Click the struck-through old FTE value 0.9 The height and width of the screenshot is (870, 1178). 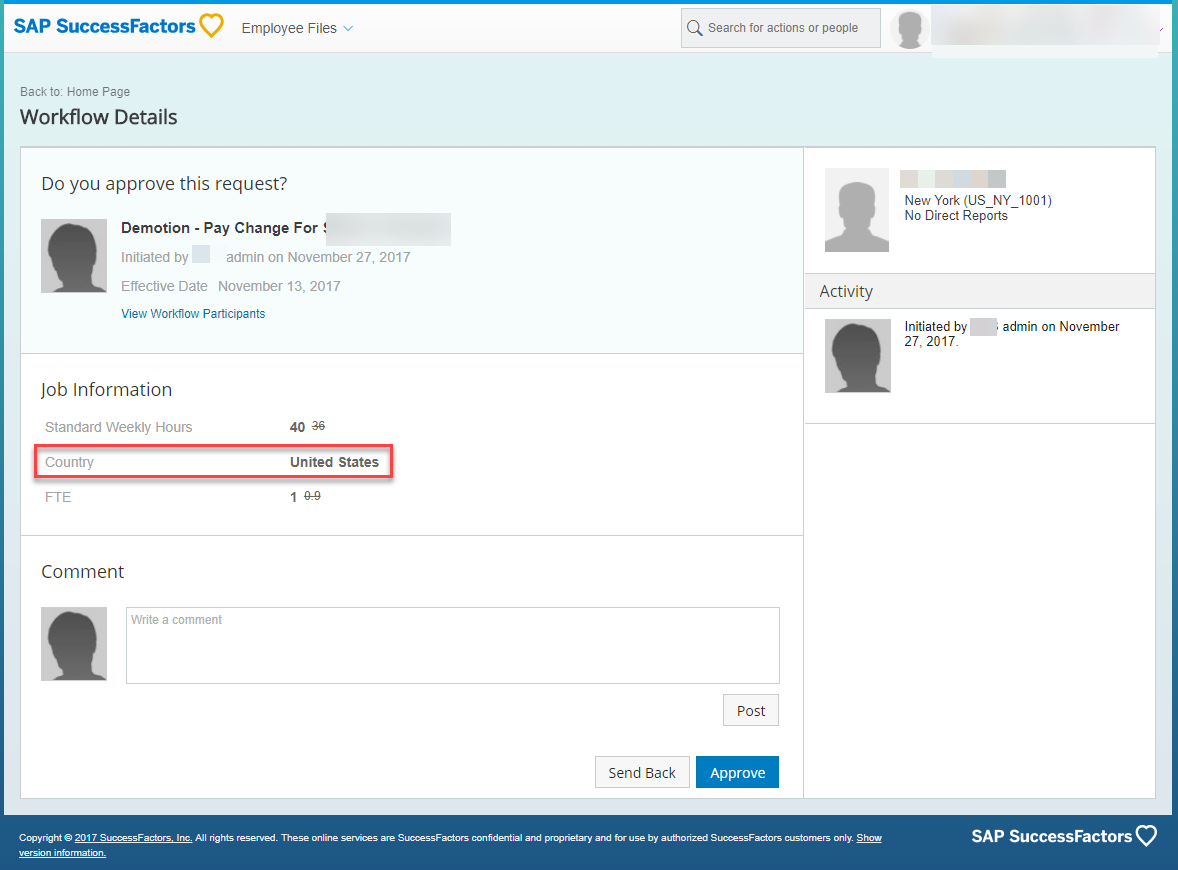point(313,496)
